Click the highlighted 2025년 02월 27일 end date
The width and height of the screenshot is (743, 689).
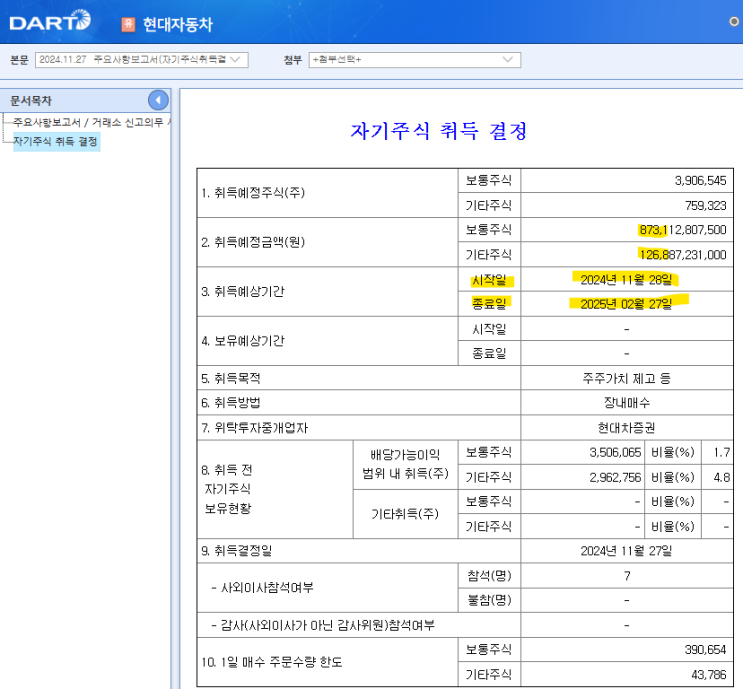[x=626, y=303]
